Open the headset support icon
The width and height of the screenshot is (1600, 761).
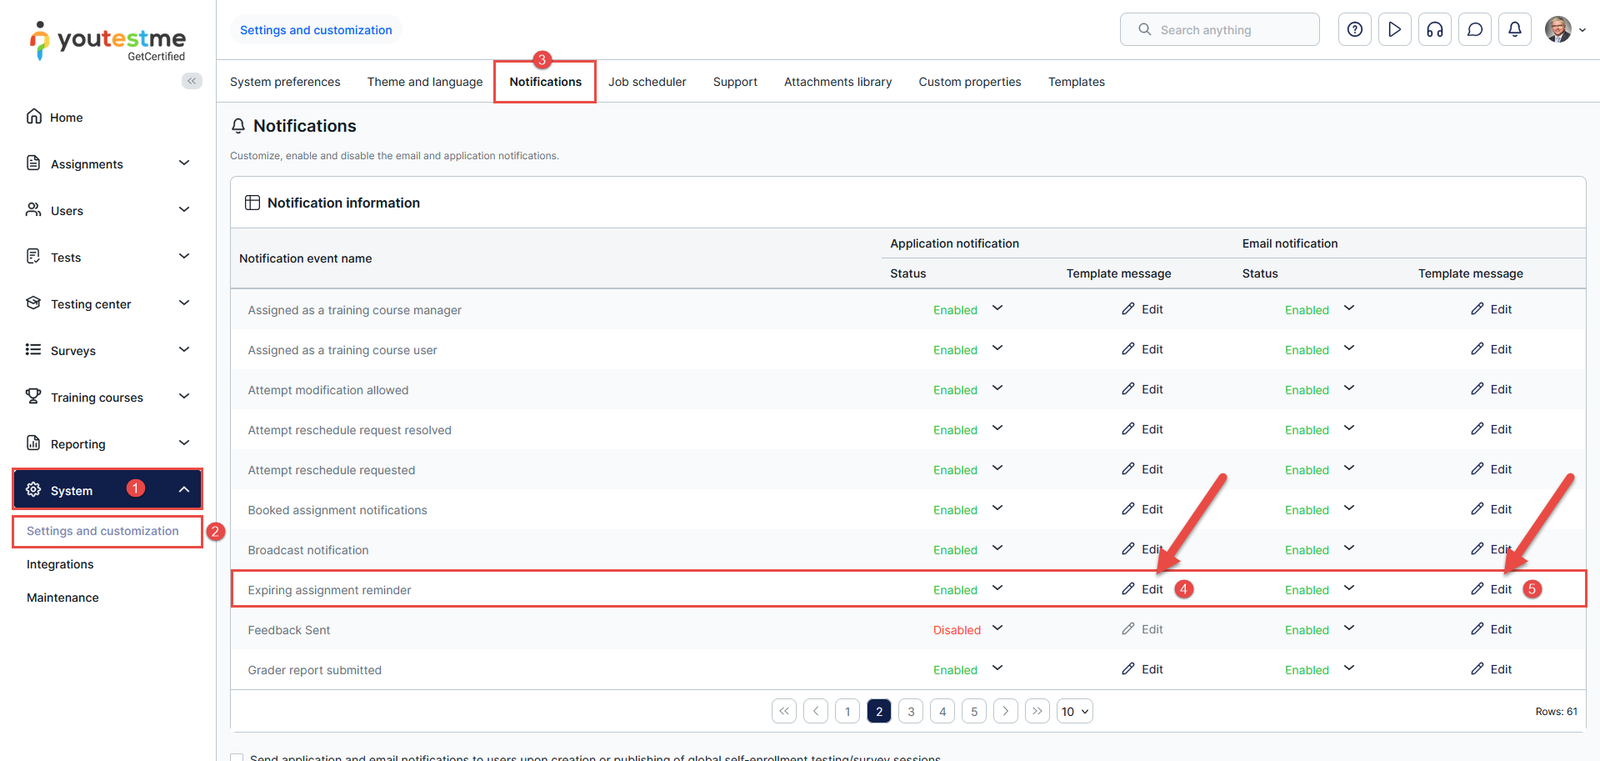1434,30
